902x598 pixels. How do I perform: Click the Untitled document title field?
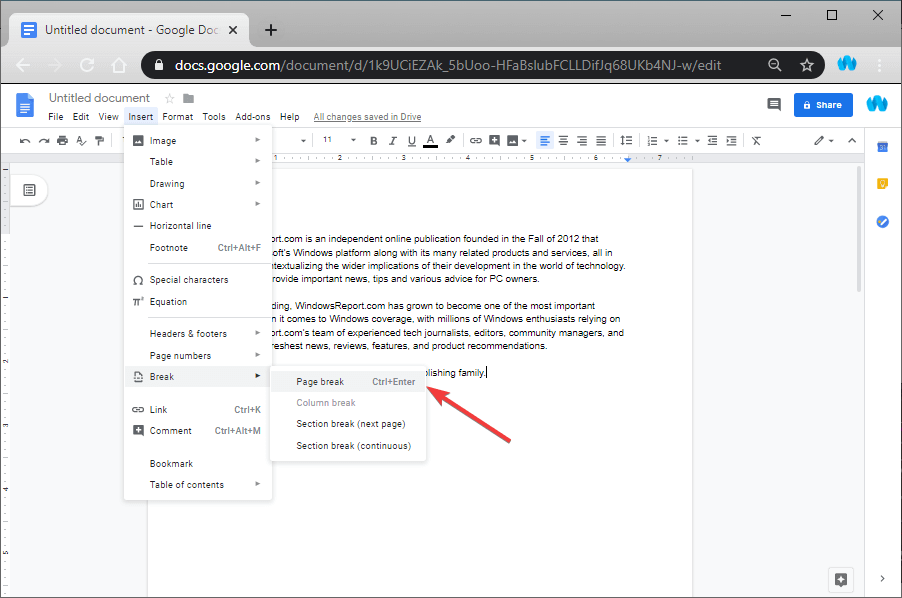click(x=99, y=98)
